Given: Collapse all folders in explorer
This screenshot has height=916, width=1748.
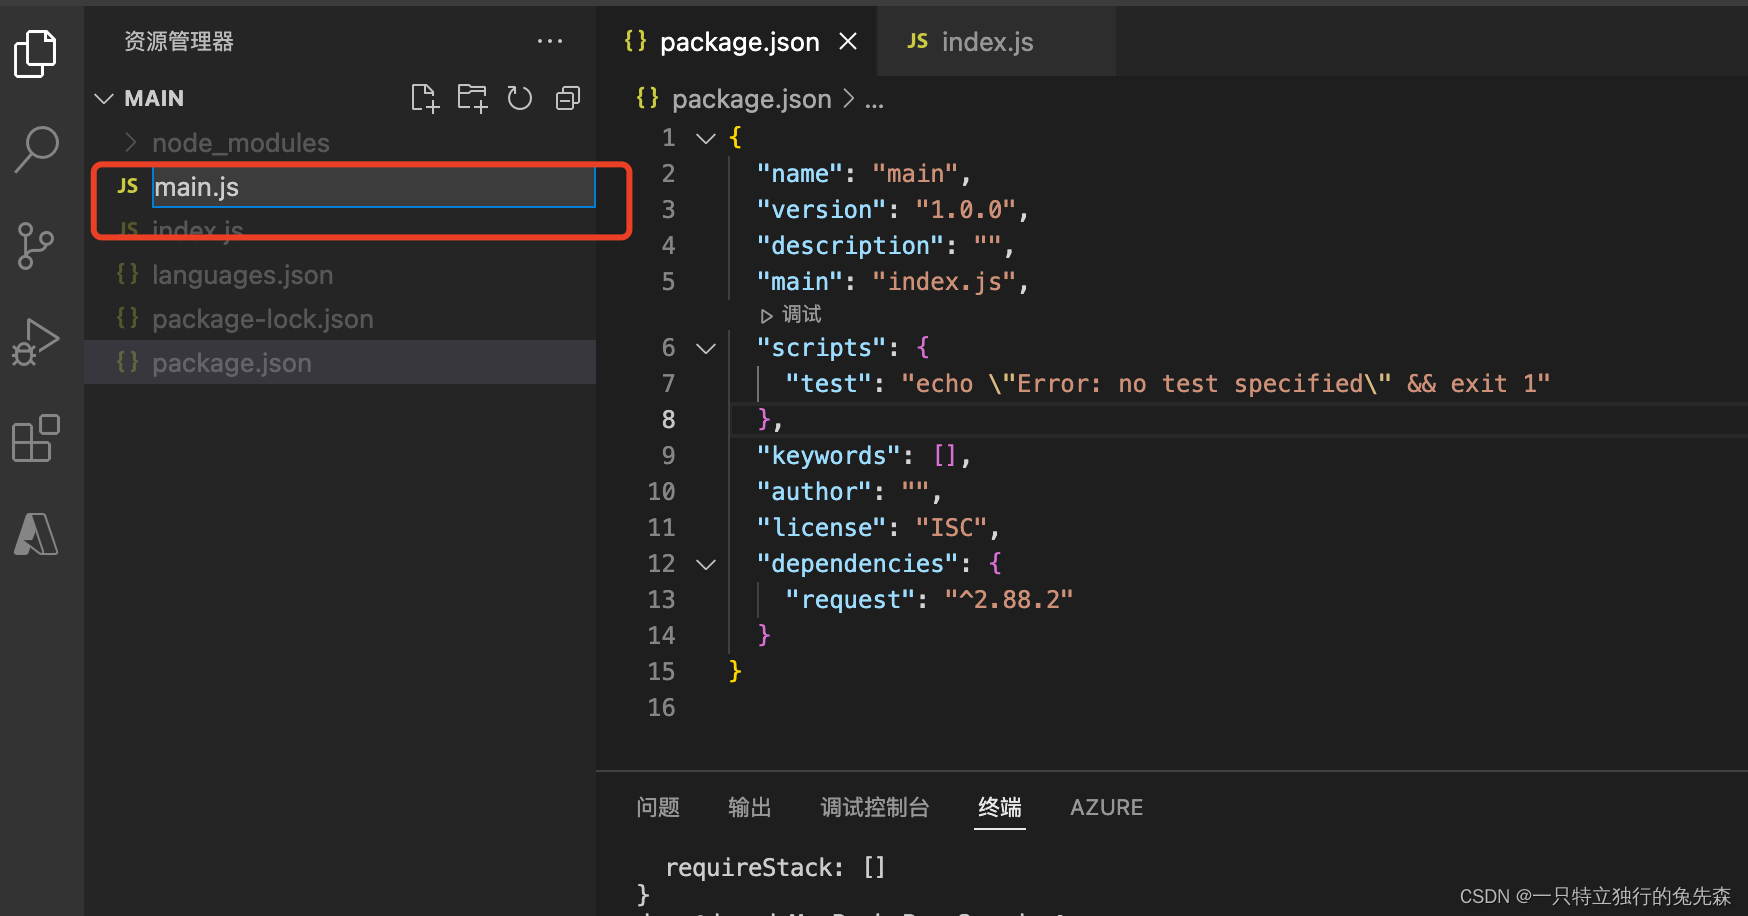Looking at the screenshot, I should pyautogui.click(x=568, y=98).
